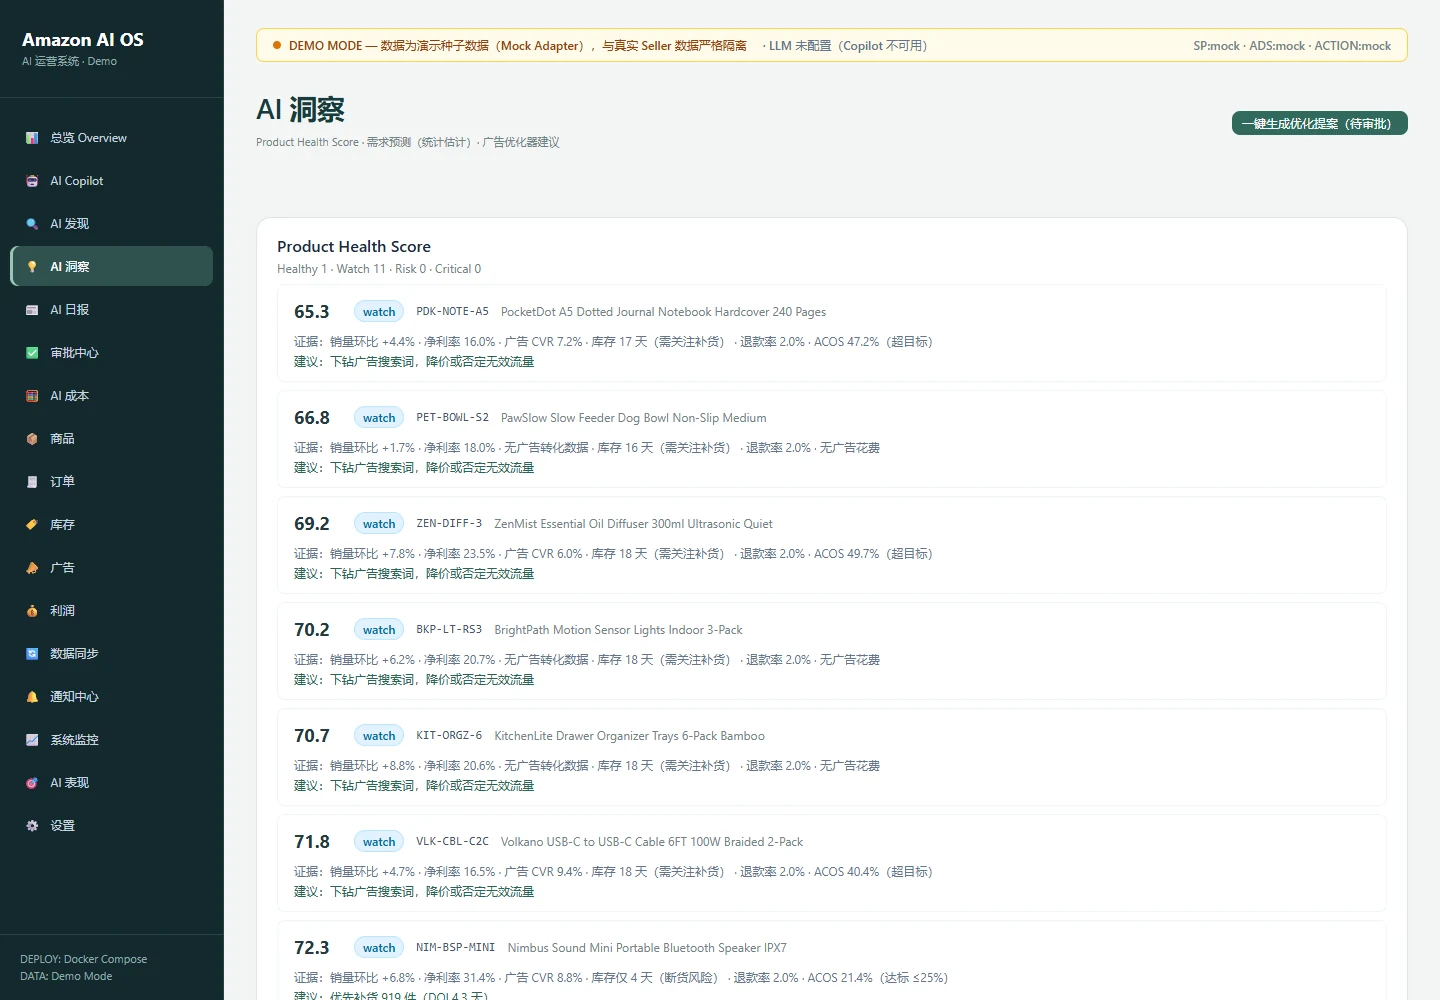The height and width of the screenshot is (1000, 1440).
Task: Navigate to 审批中心 in sidebar
Action: tap(112, 353)
